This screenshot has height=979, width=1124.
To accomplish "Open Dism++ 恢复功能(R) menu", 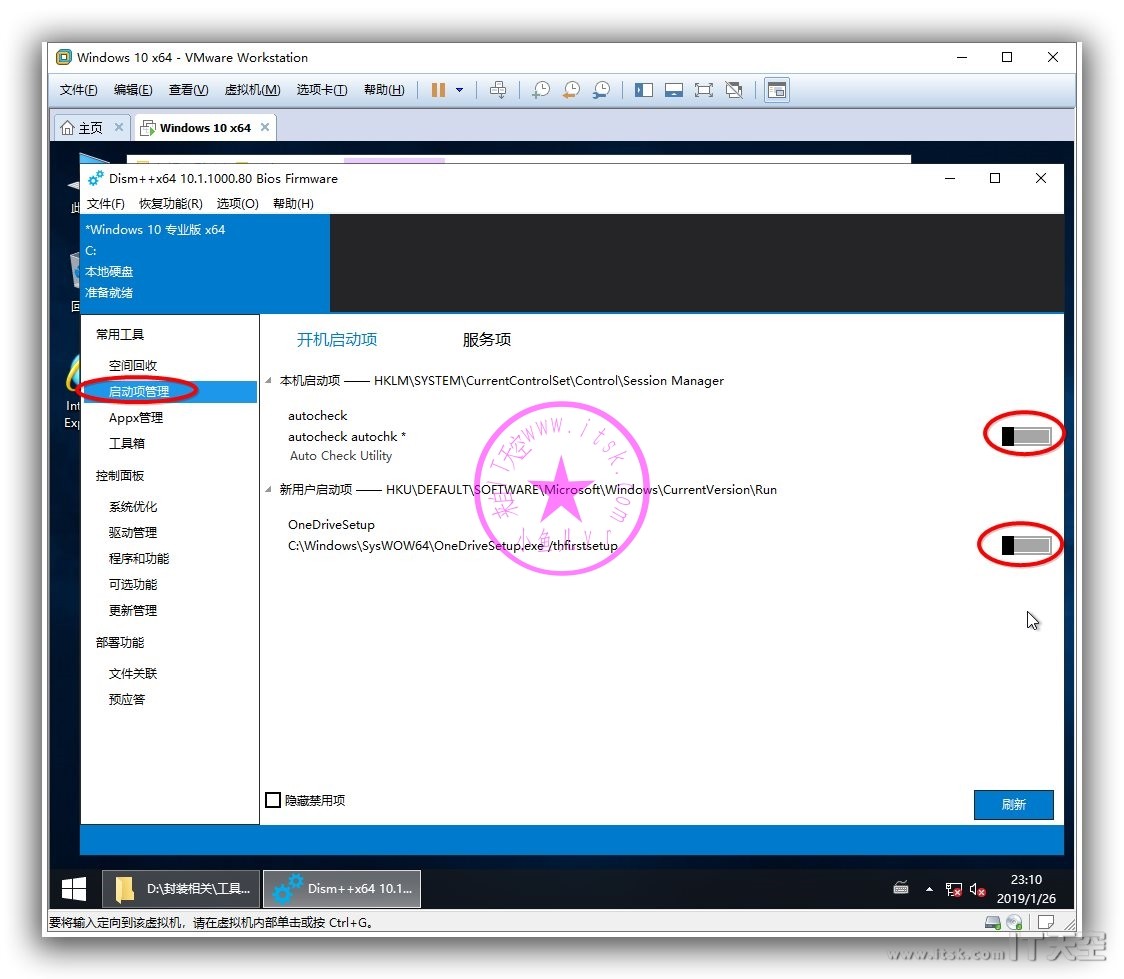I will (171, 204).
